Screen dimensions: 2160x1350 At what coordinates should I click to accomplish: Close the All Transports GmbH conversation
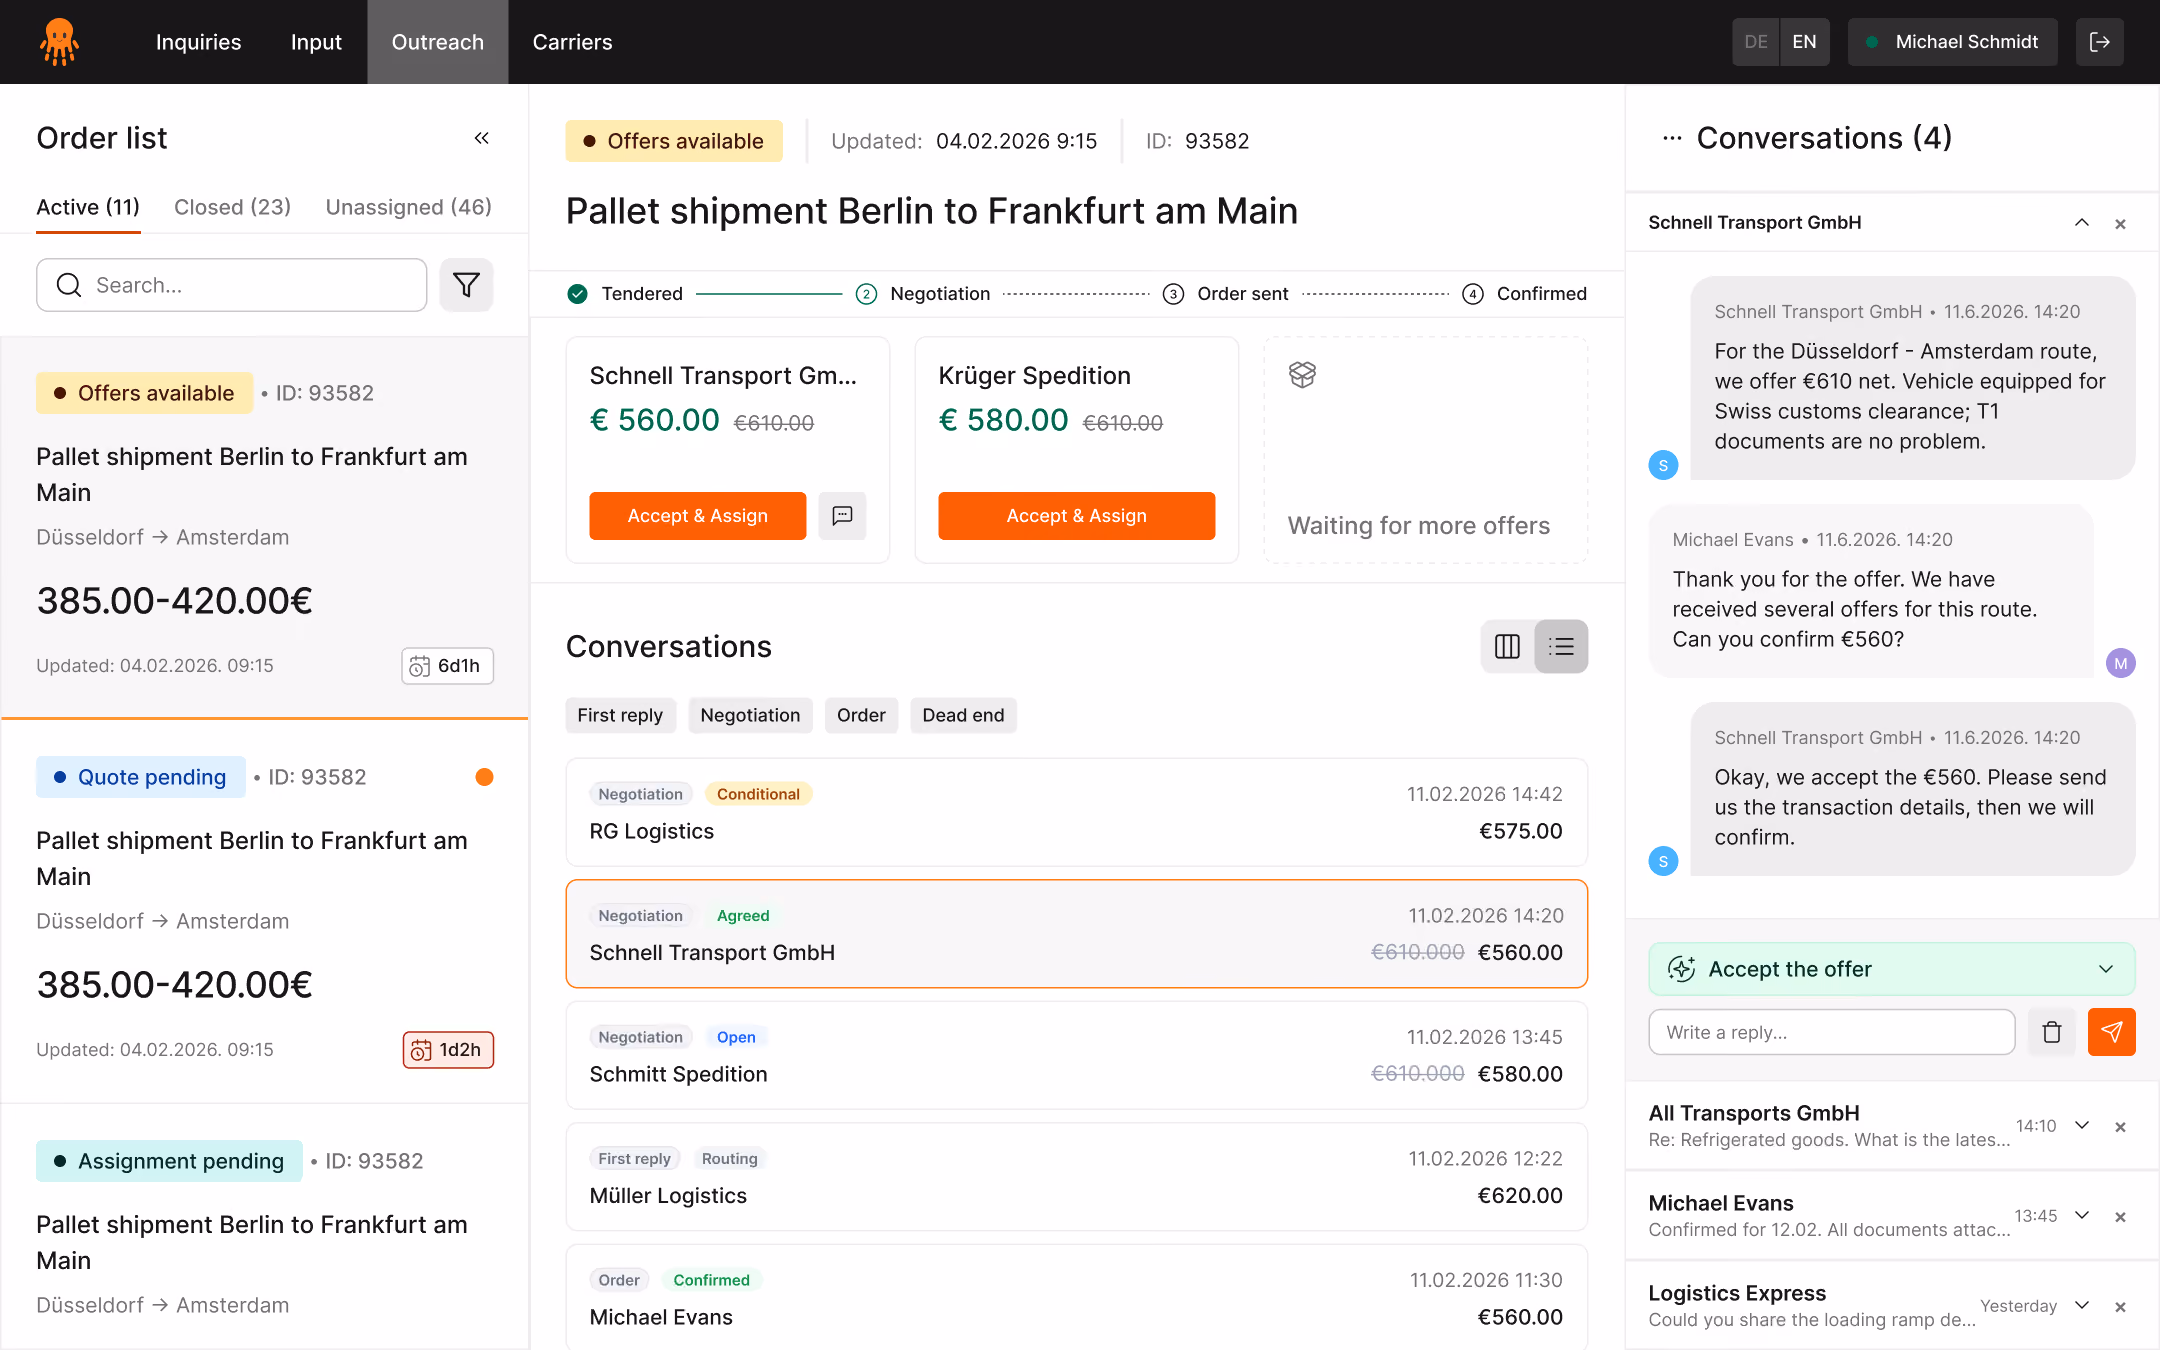click(2120, 1127)
